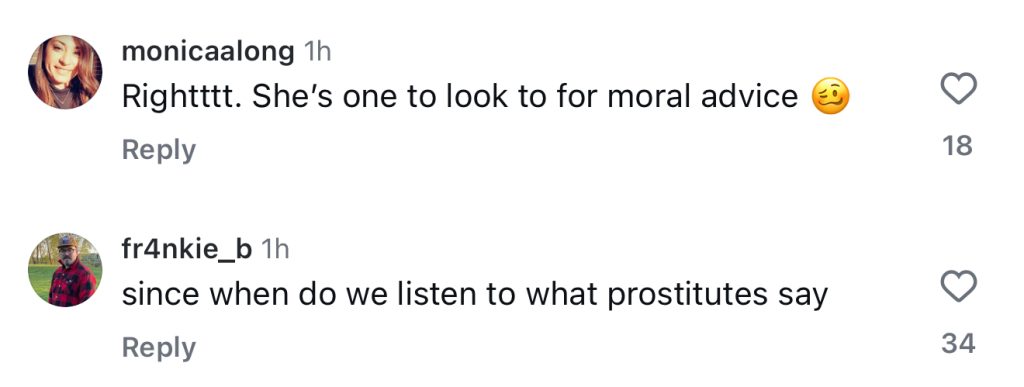This screenshot has width=1024, height=387.
Task: Click the 1h timestamp beside fr4nkie_b
Action: point(274,249)
